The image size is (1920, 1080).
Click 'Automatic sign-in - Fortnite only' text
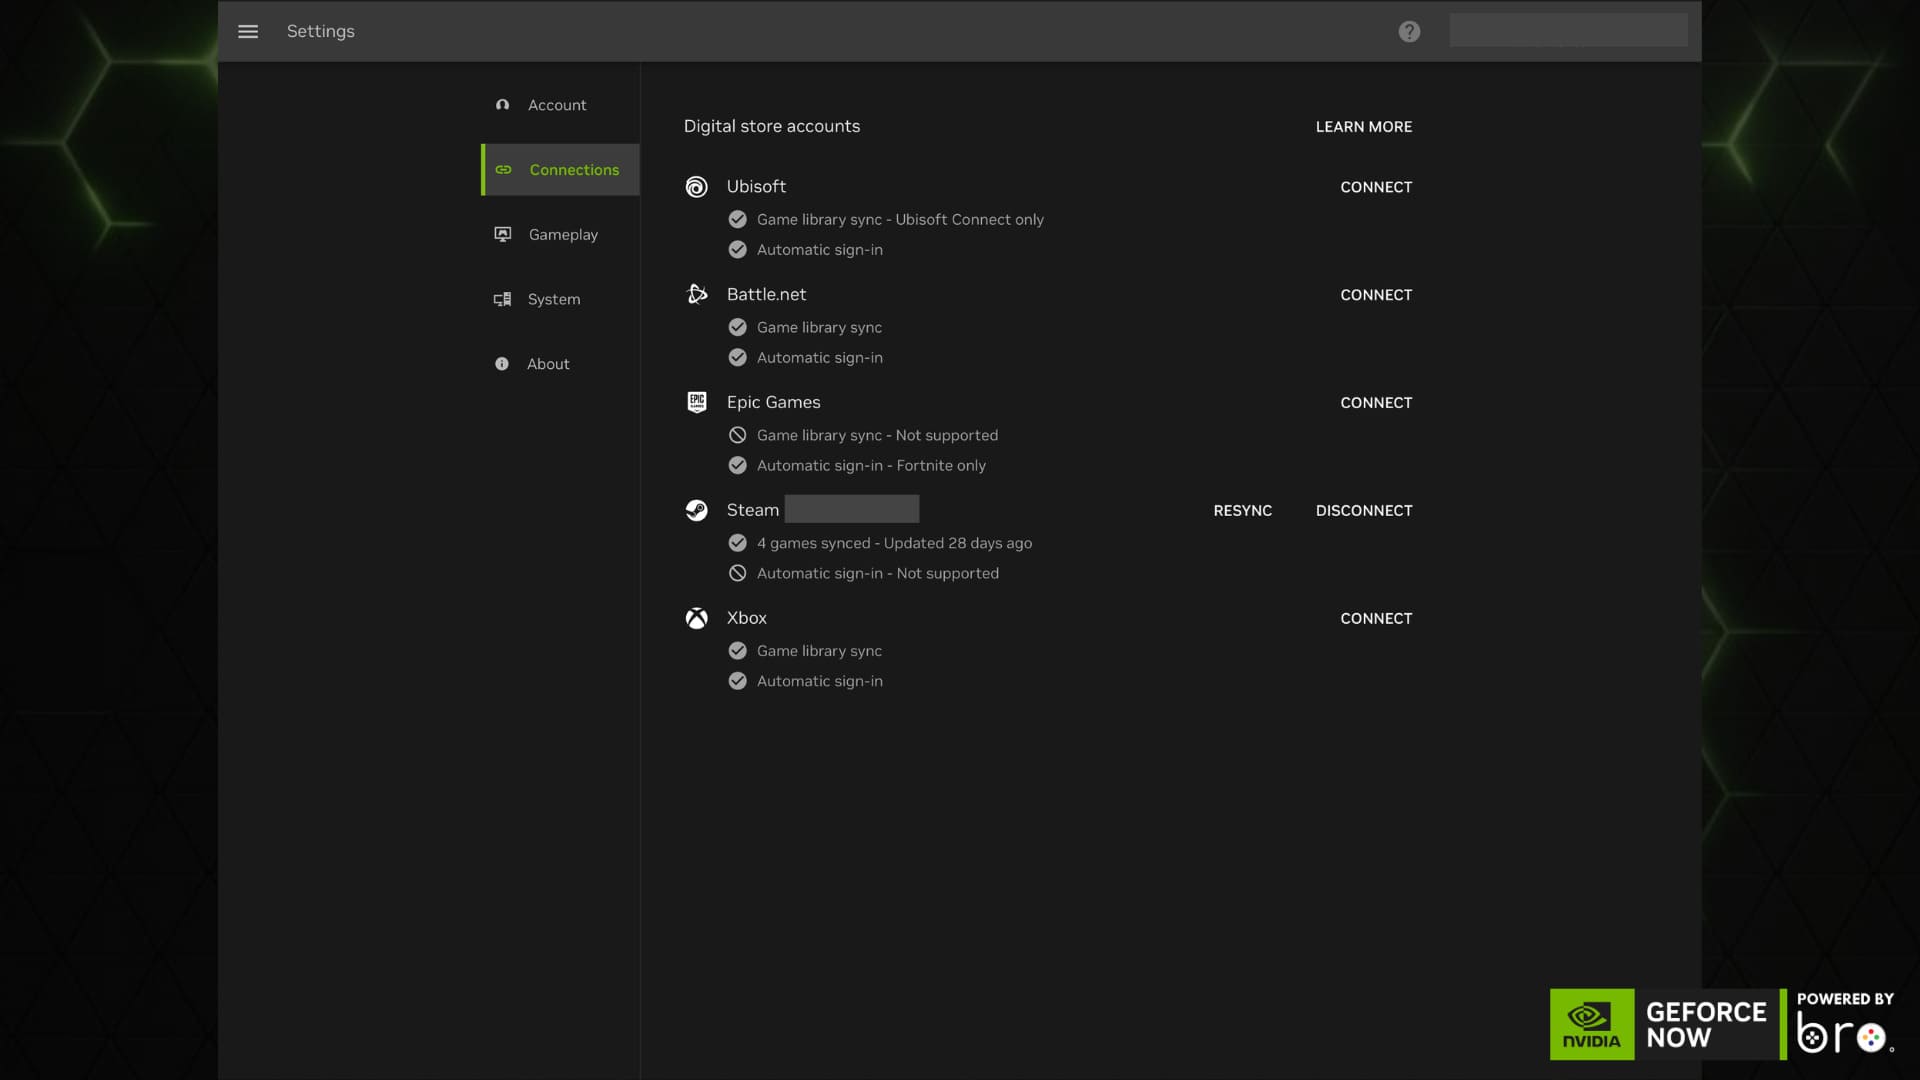[871, 465]
